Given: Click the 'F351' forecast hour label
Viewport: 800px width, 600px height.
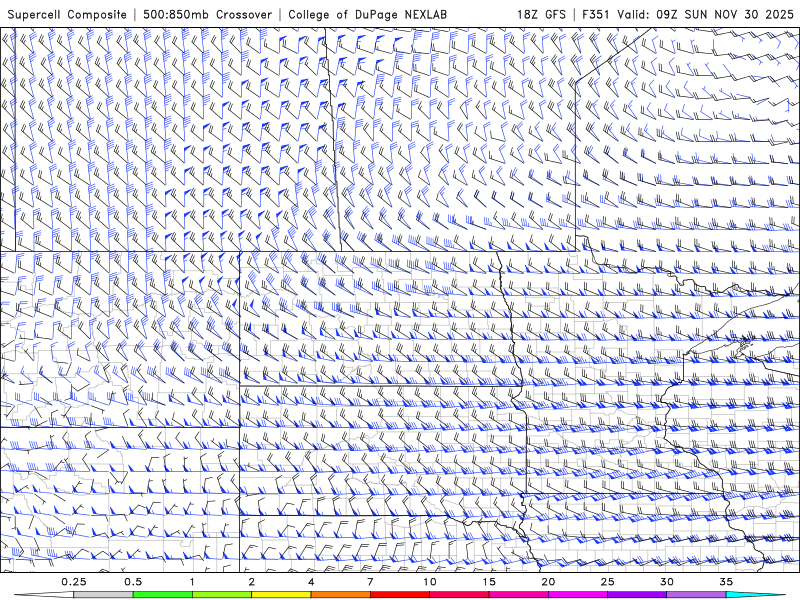Looking at the screenshot, I should point(597,14).
